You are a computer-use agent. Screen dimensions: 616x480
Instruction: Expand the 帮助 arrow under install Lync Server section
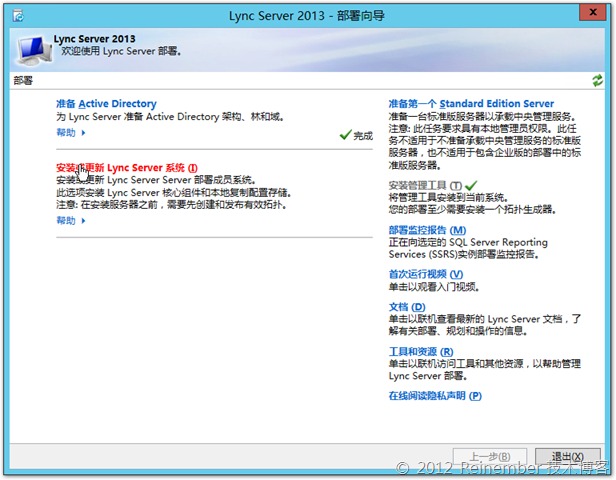(x=83, y=221)
